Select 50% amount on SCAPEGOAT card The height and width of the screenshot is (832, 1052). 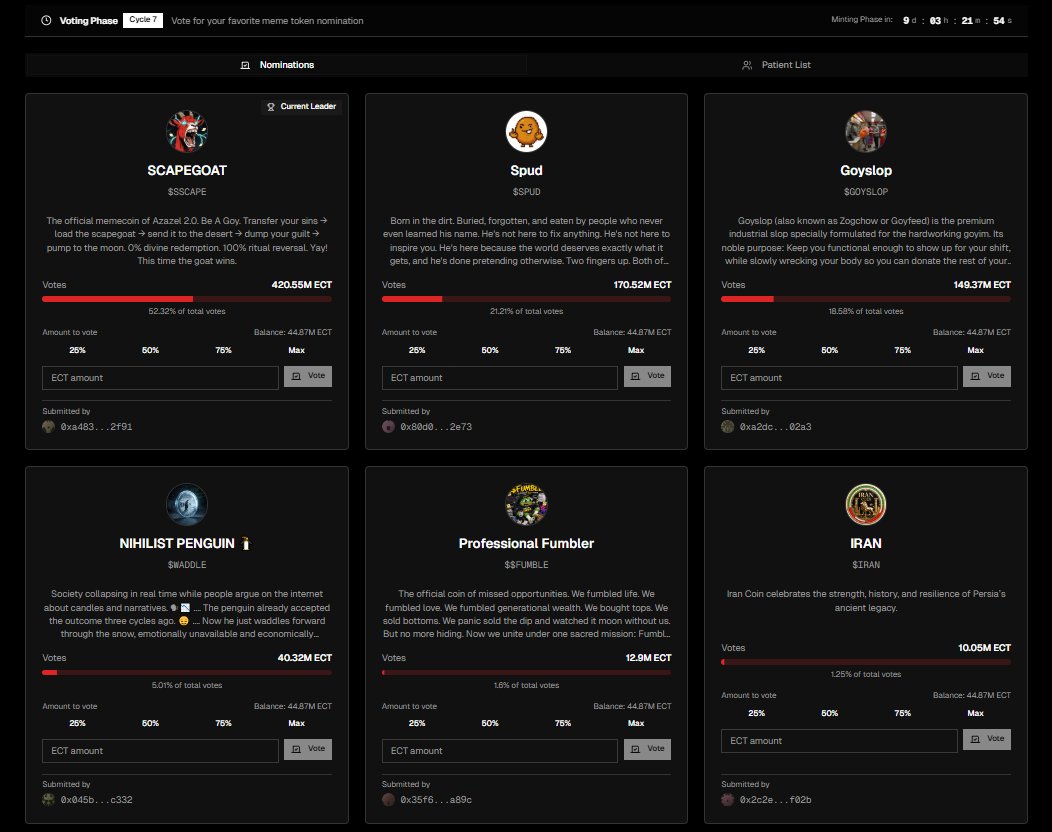tap(150, 350)
